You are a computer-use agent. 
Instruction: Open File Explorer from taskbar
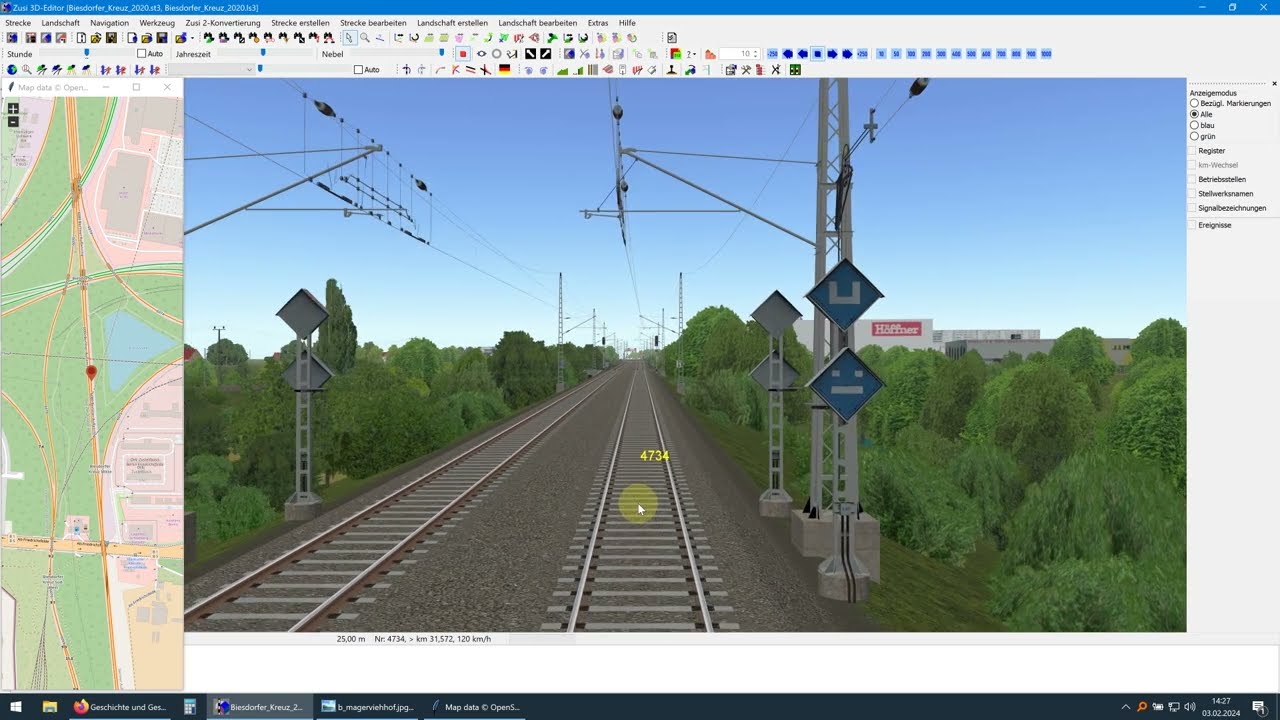[x=49, y=707]
